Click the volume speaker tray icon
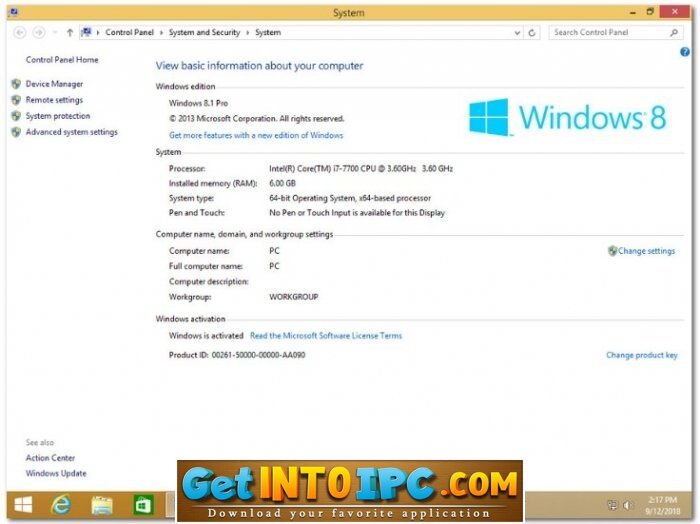Screen dimensions: 700x524 pyautogui.click(x=628, y=505)
